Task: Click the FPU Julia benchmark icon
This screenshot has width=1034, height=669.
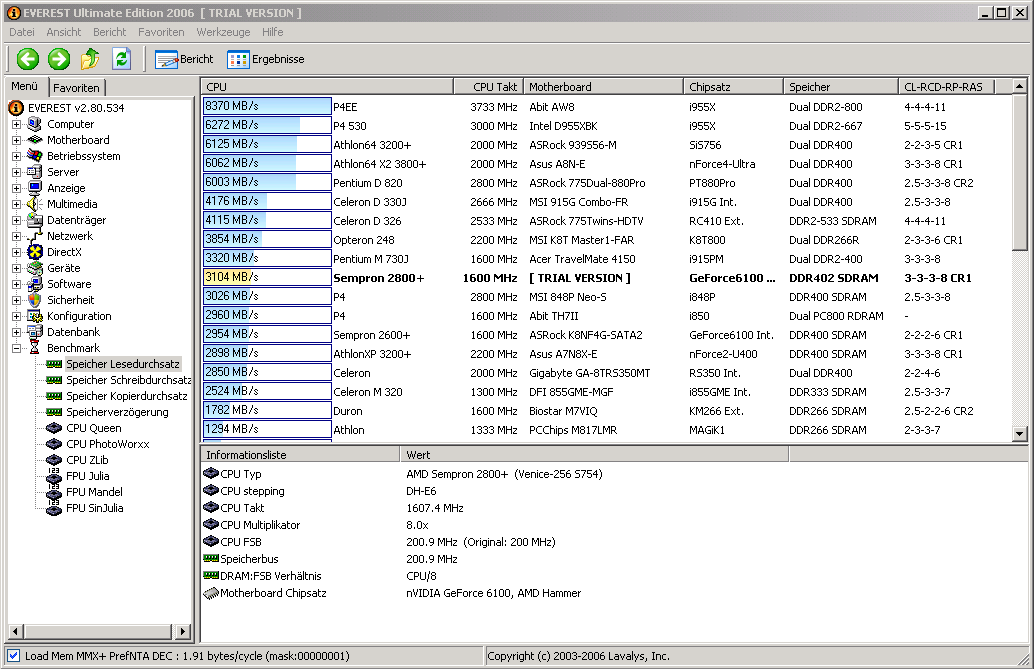Action: pyautogui.click(x=54, y=476)
